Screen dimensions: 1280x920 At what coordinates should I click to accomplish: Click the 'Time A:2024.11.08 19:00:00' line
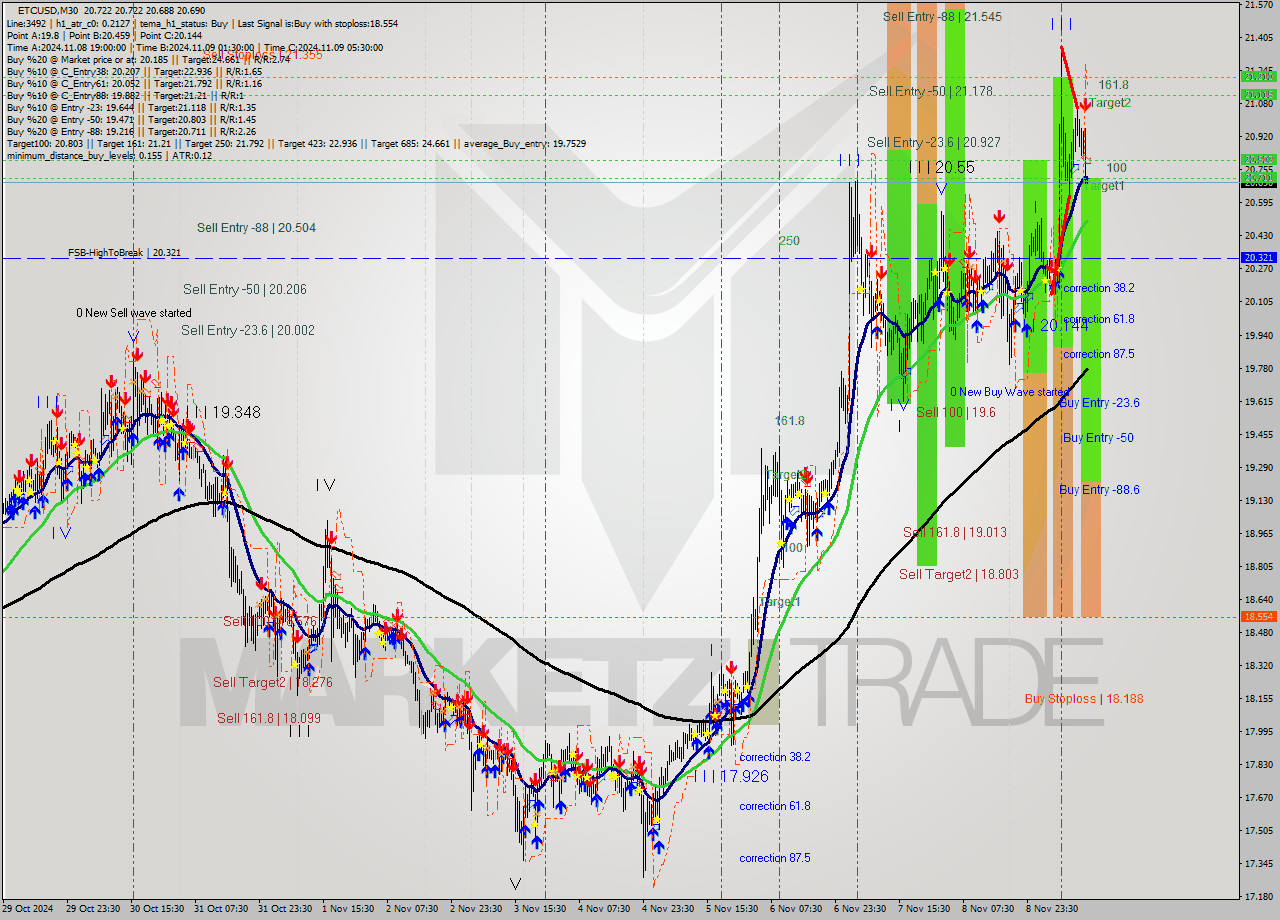[x=194, y=47]
